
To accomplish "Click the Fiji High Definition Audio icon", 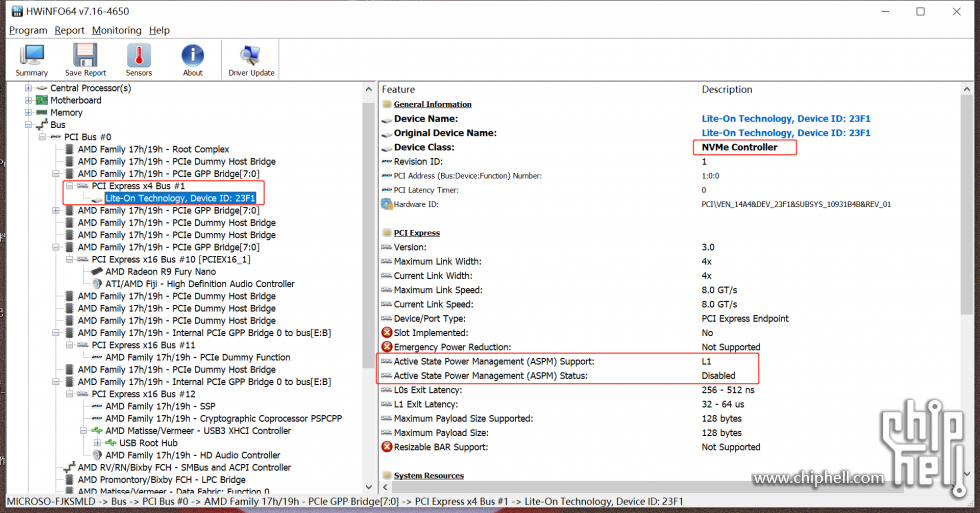I will pos(97,284).
